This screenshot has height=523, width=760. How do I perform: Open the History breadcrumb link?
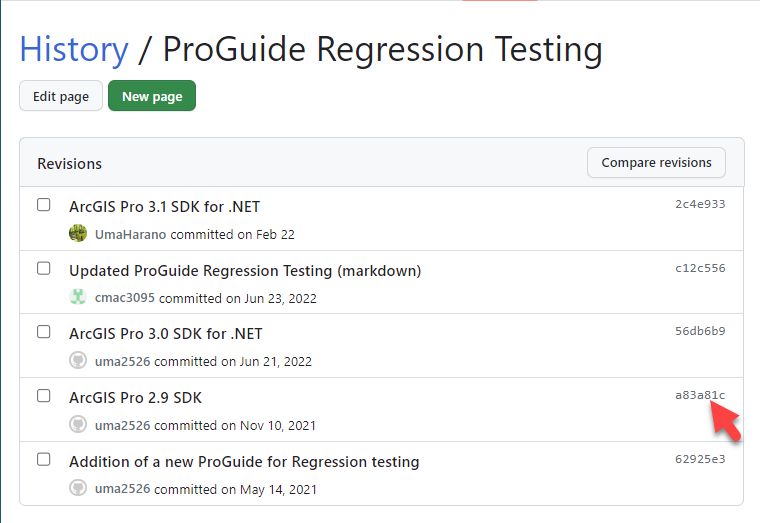[x=74, y=49]
